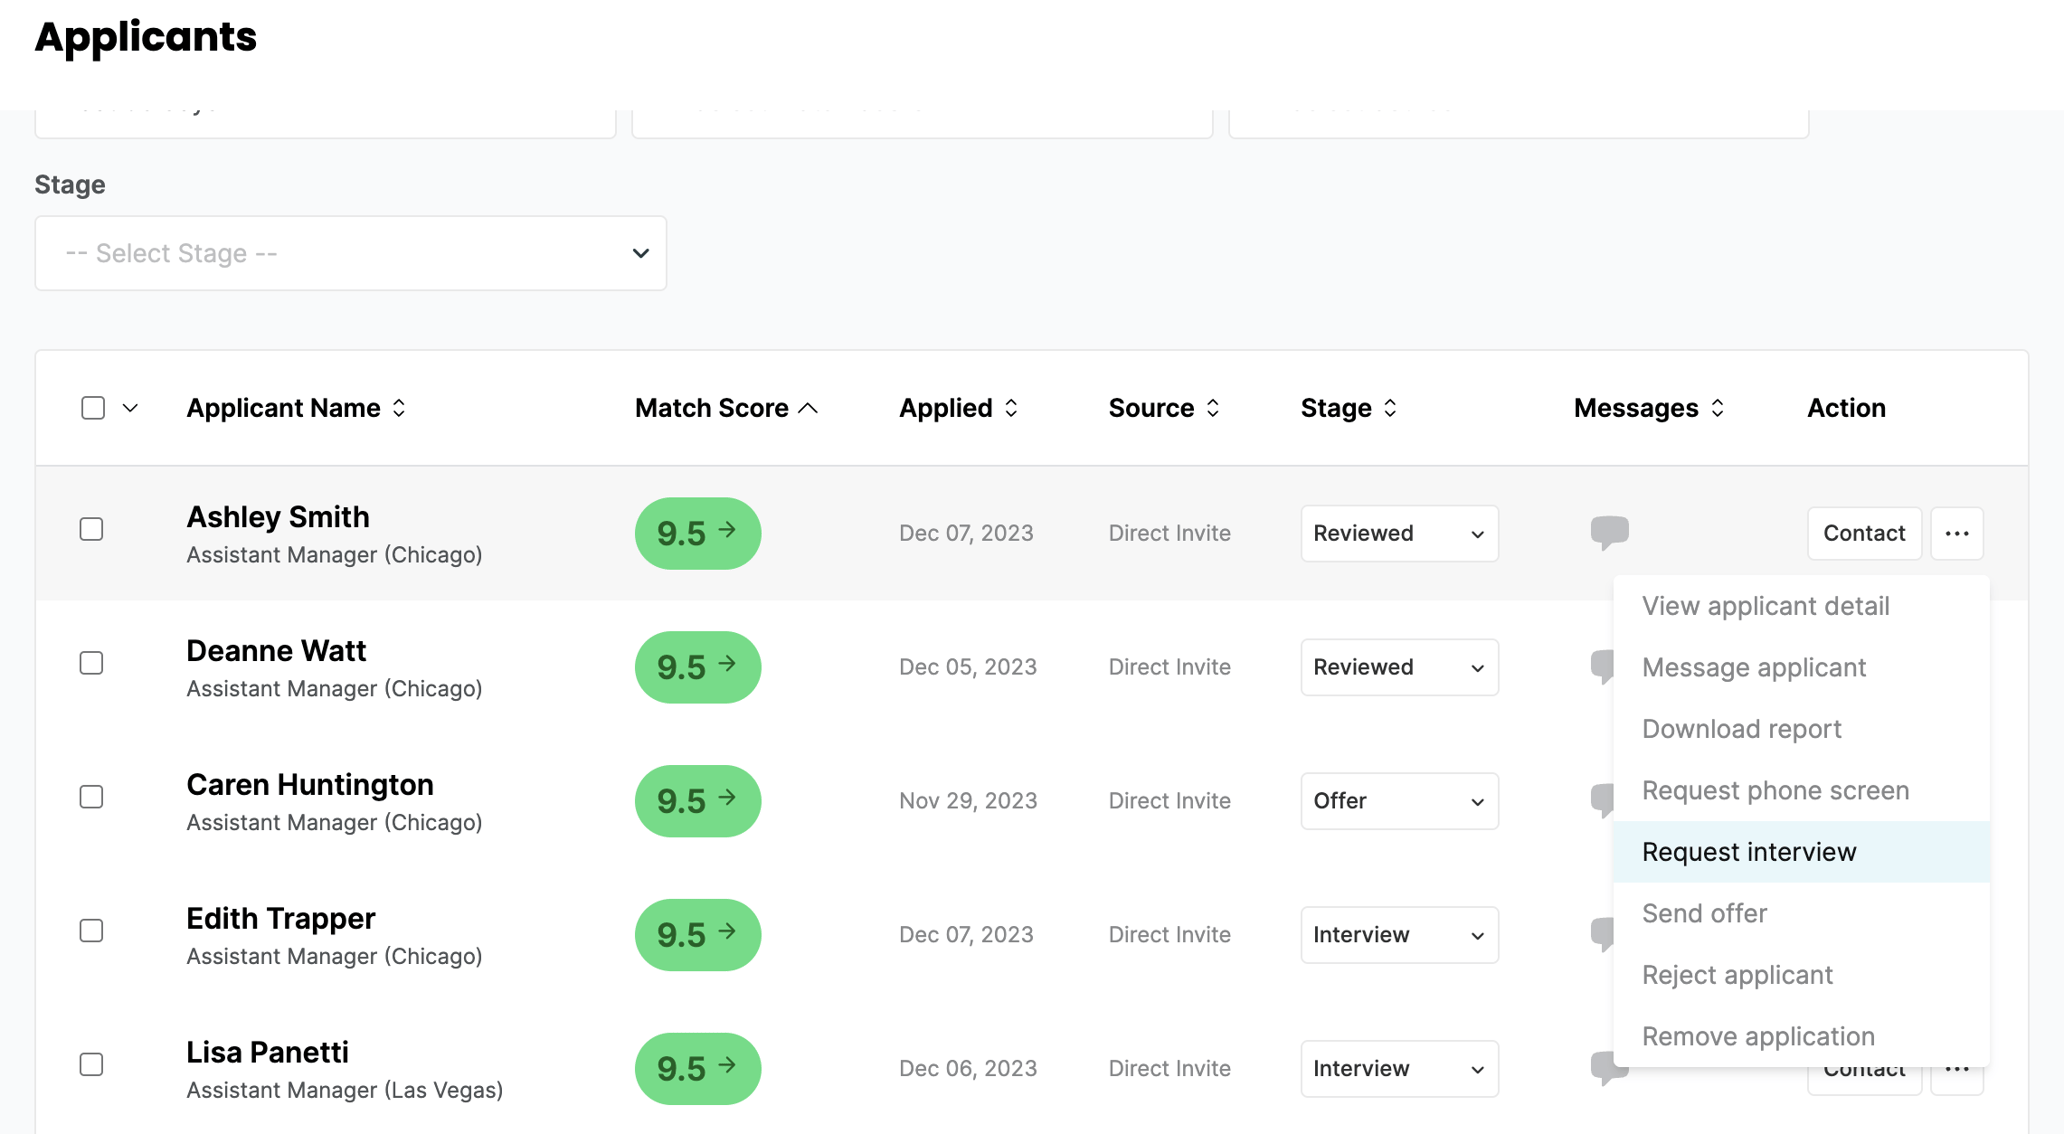The width and height of the screenshot is (2064, 1134).
Task: Click Ashley Smith's three-dot more actions icon
Action: tap(1956, 533)
